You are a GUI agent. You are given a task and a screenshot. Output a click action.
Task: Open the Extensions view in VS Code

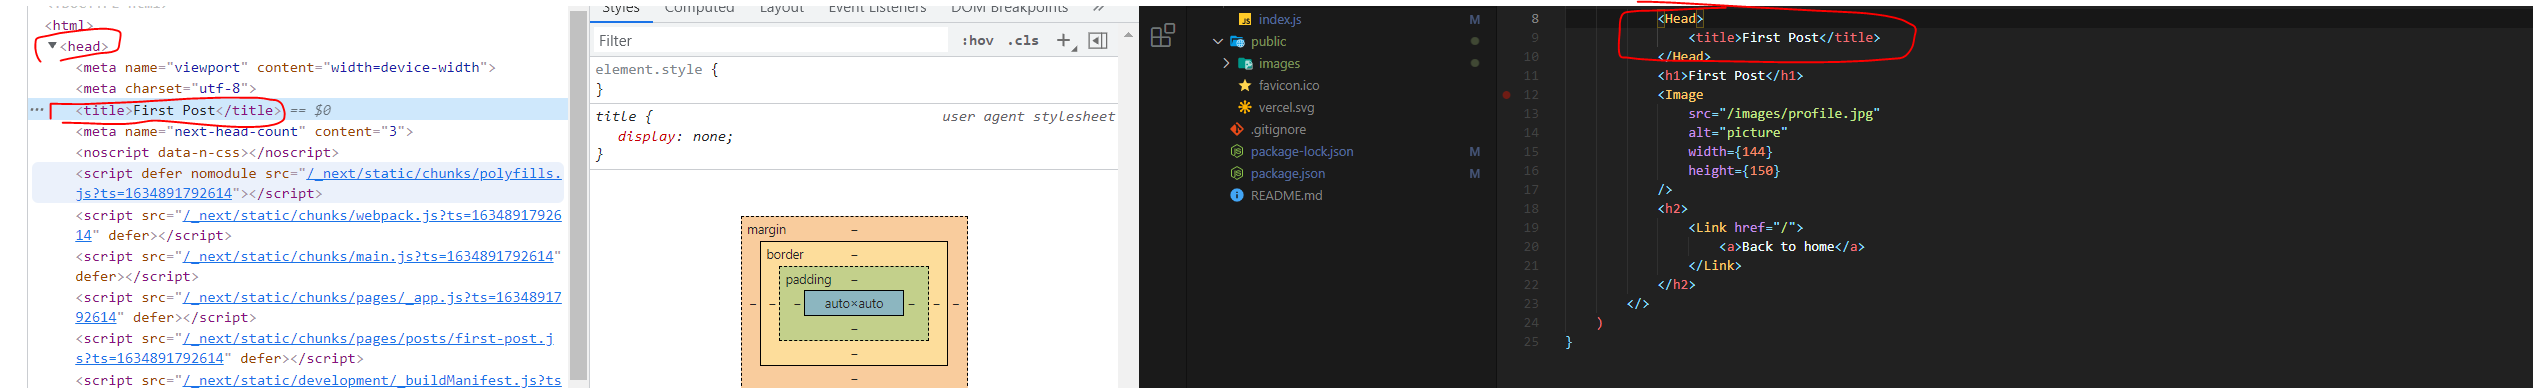pyautogui.click(x=1162, y=36)
